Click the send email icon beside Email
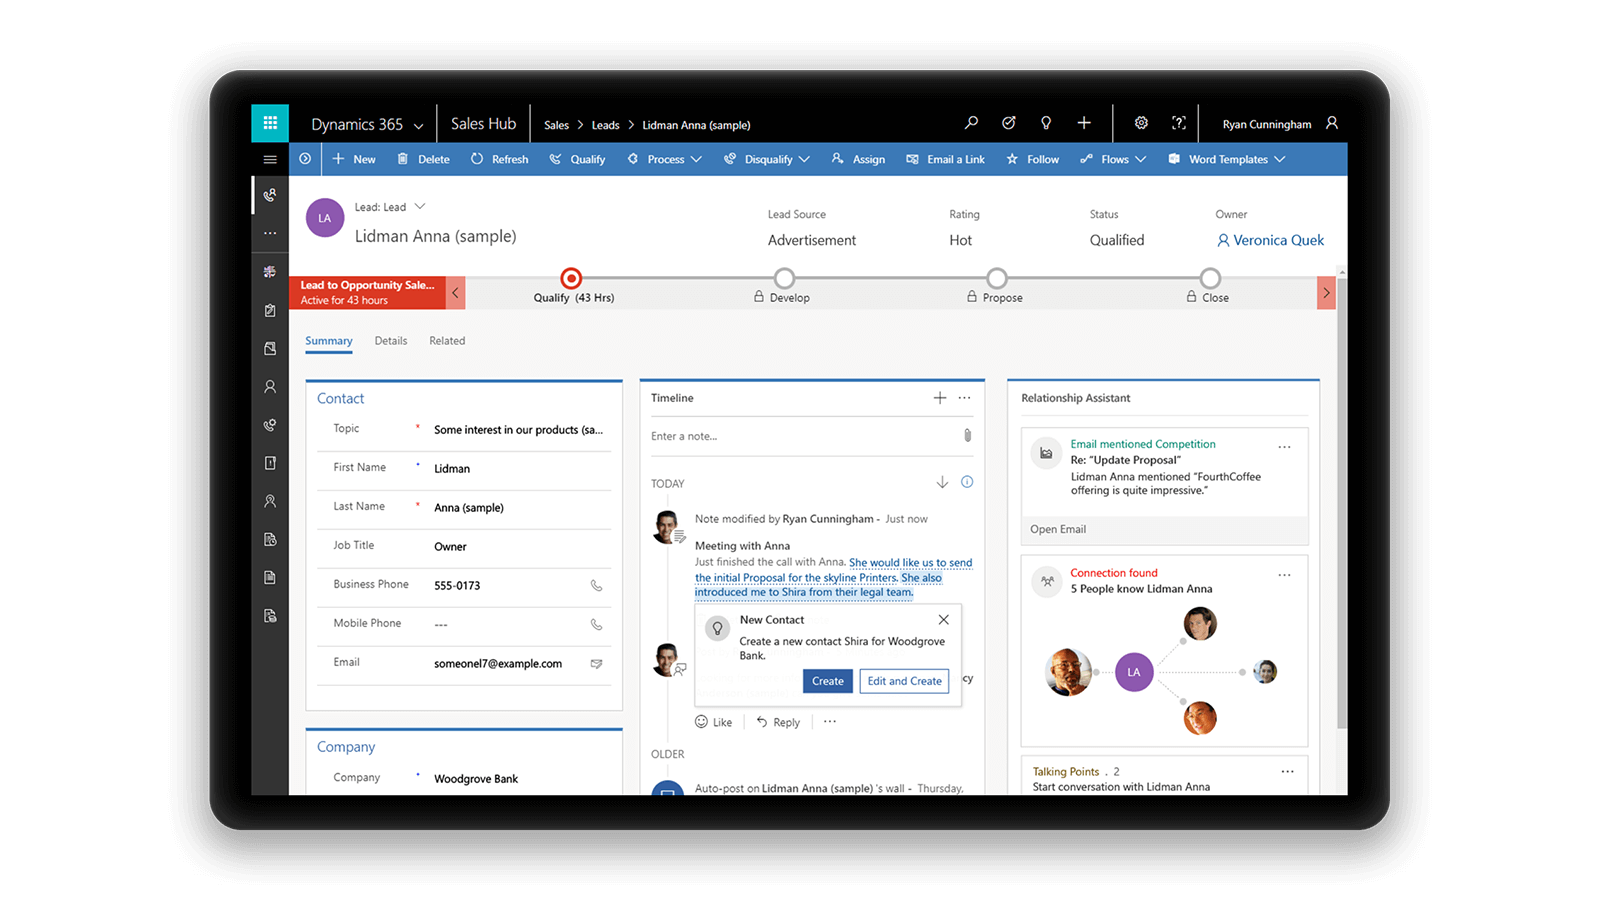The image size is (1600, 900). tap(596, 664)
